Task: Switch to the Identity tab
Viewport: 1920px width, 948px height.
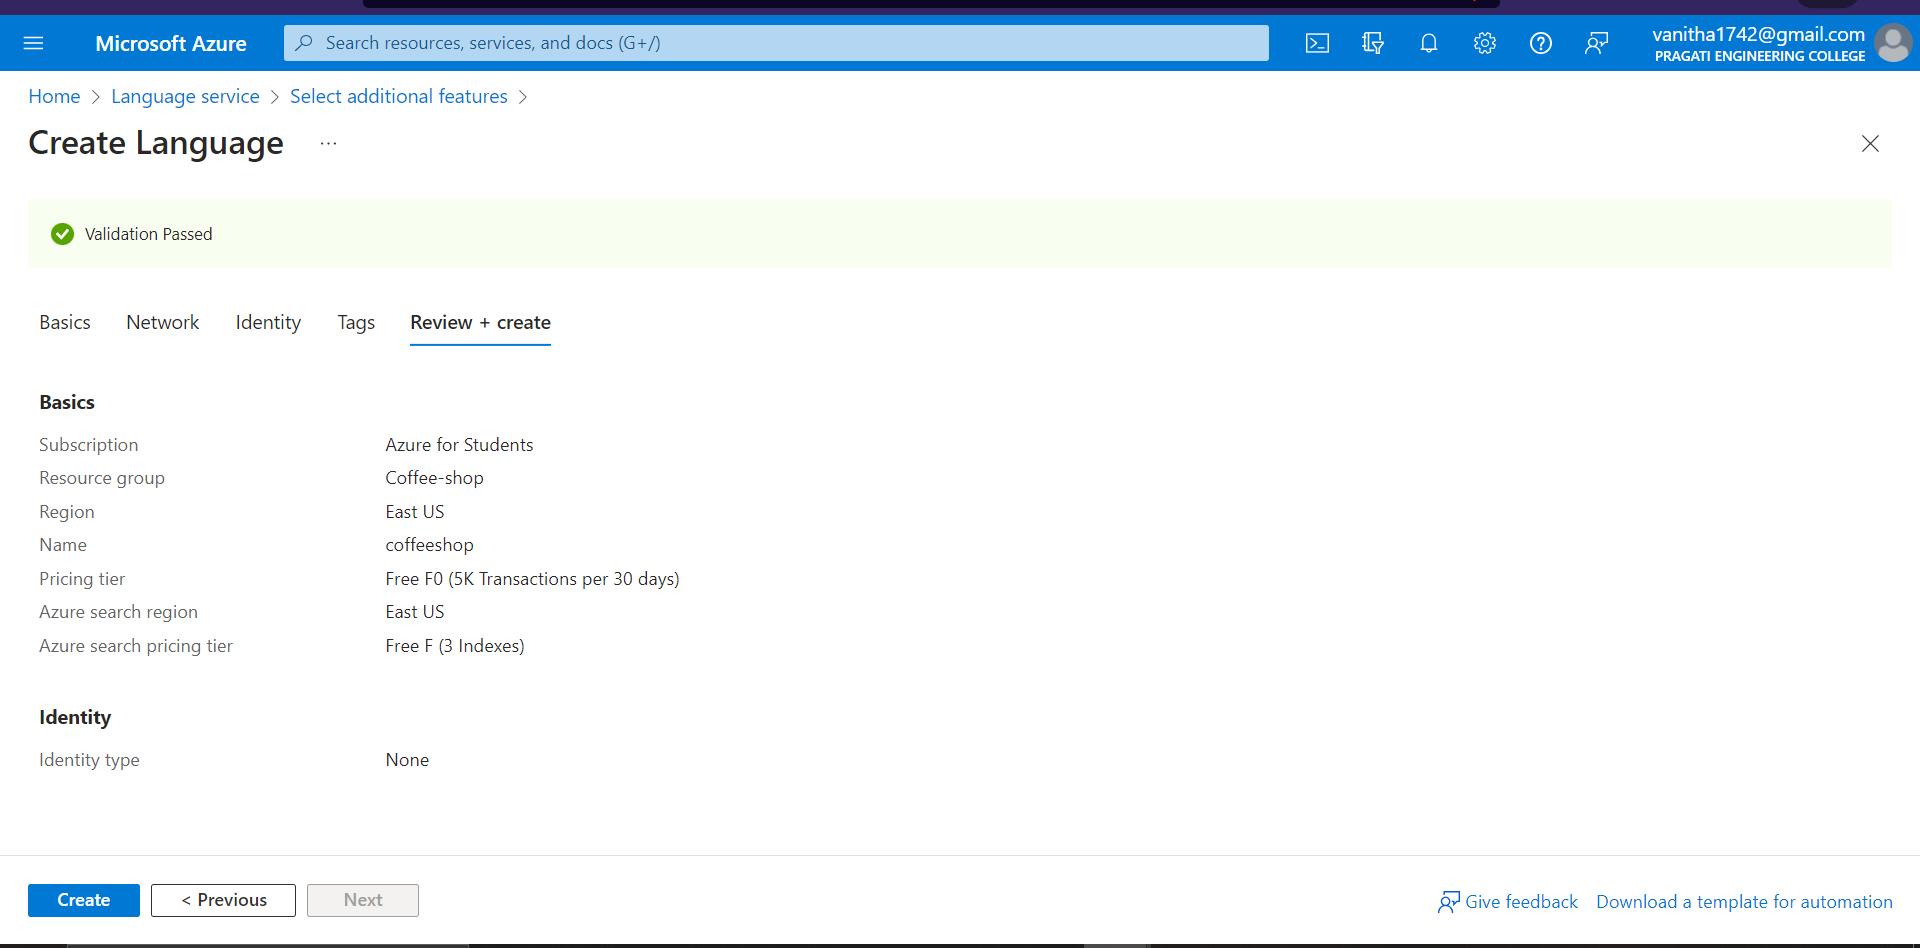Action: [x=268, y=322]
